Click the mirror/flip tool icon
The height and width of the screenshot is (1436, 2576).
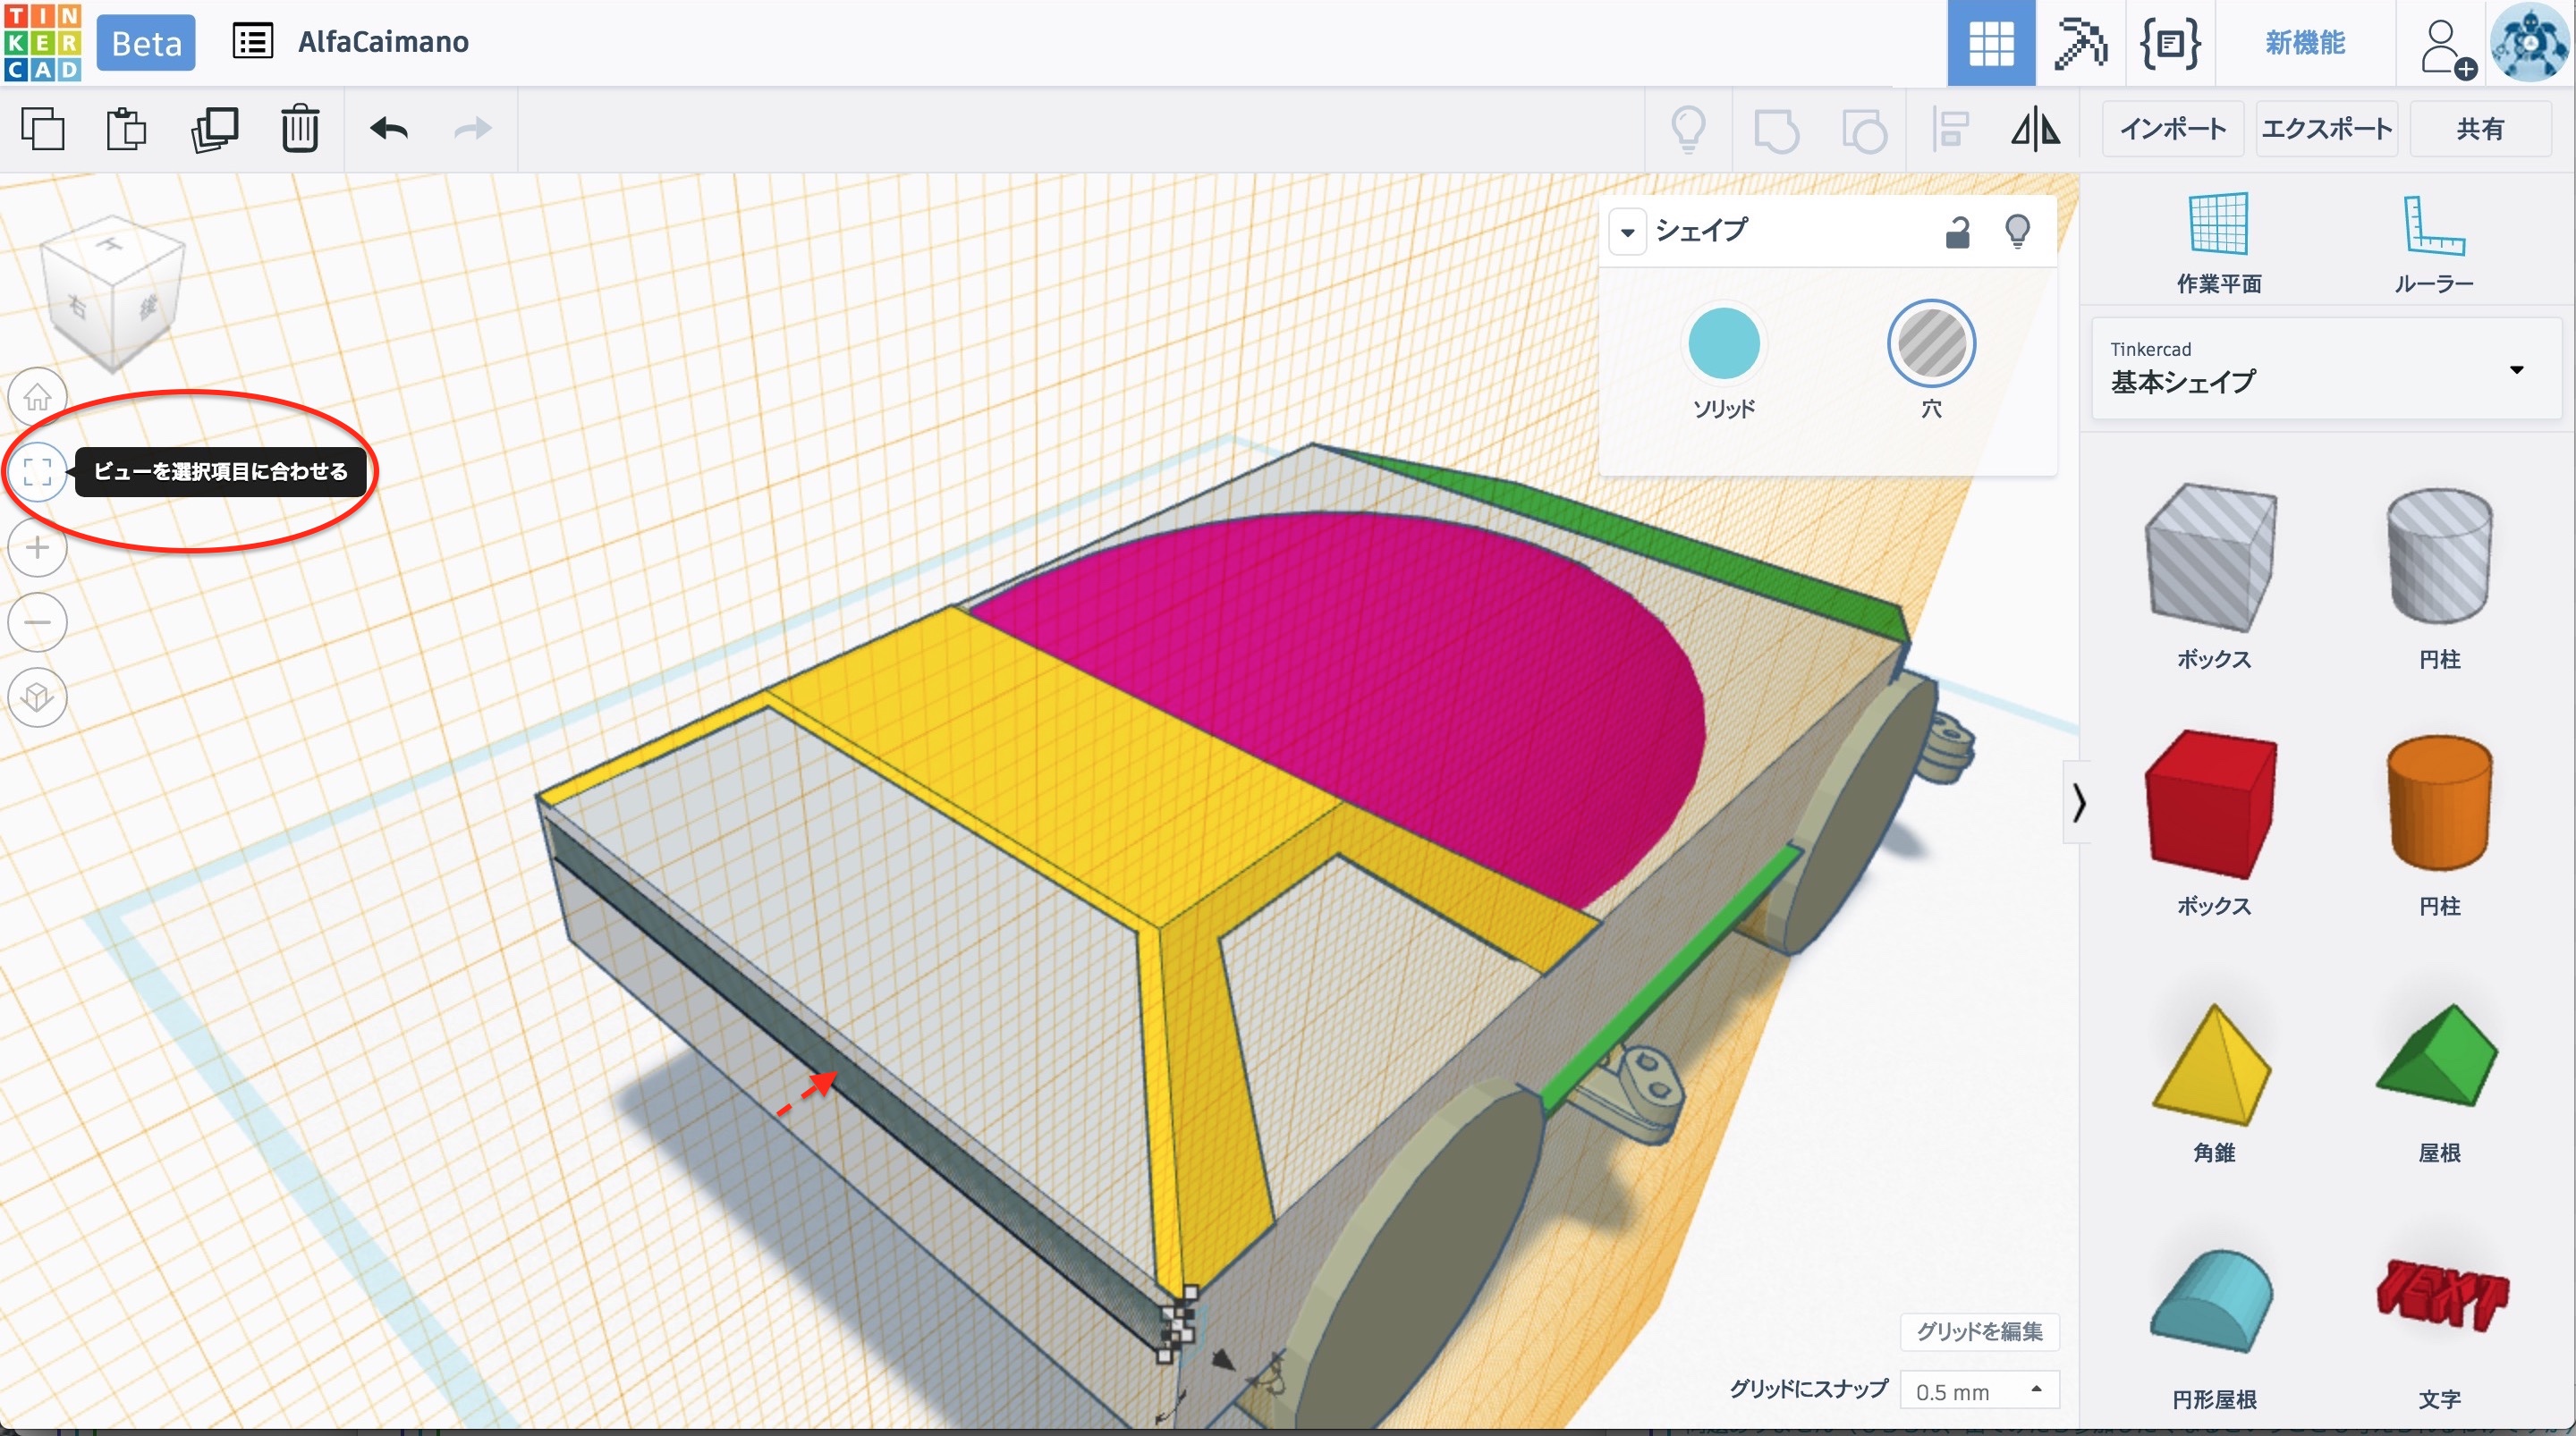point(2035,129)
